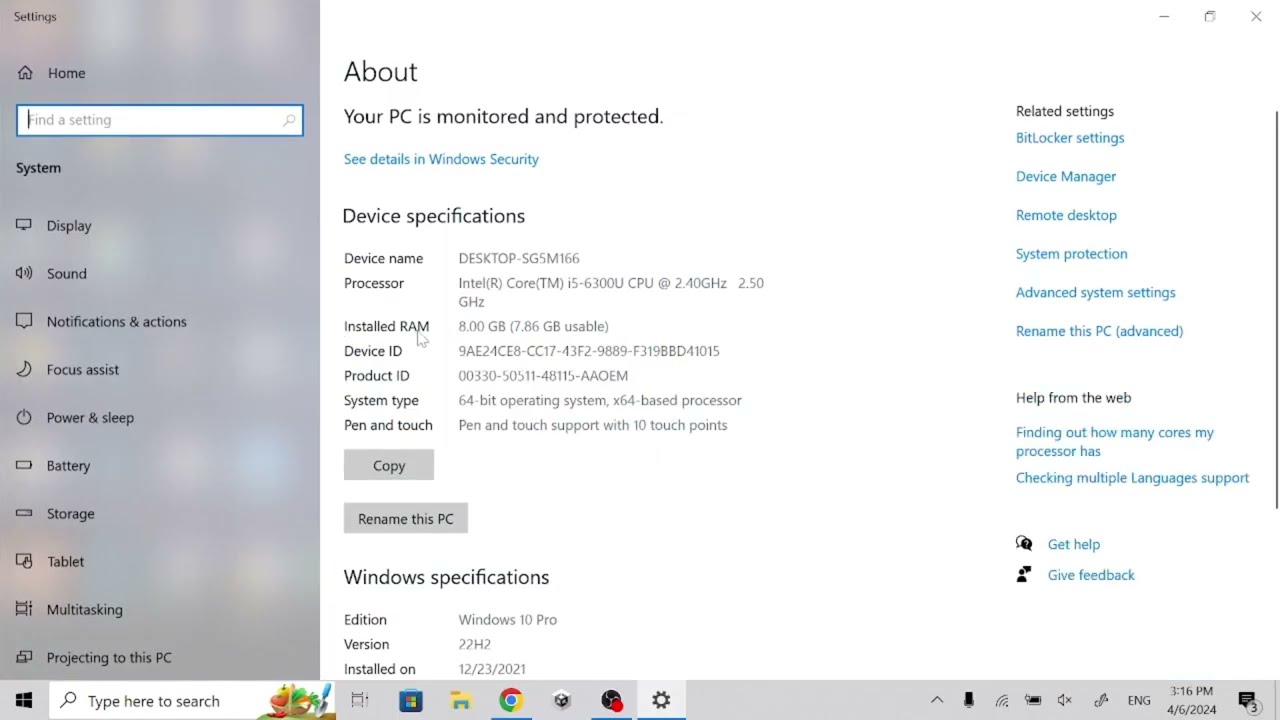Click the vertical scrollbar of About page

pyautogui.click(x=1276, y=310)
